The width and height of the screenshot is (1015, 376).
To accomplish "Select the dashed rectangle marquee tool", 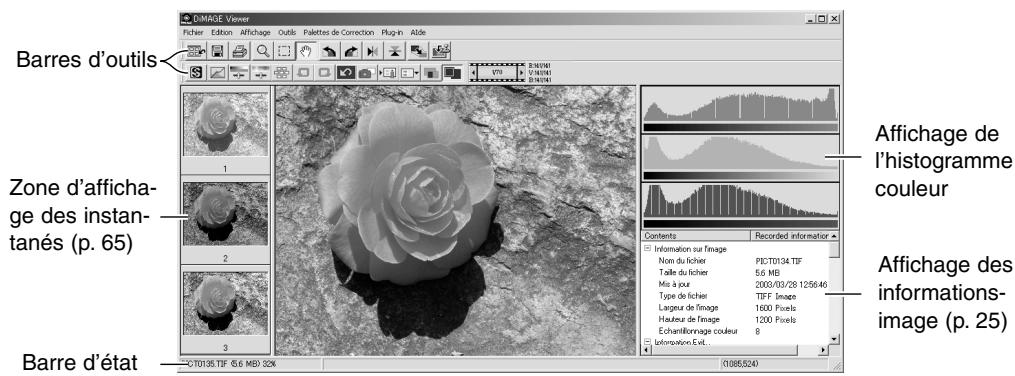I will pyautogui.click(x=284, y=50).
